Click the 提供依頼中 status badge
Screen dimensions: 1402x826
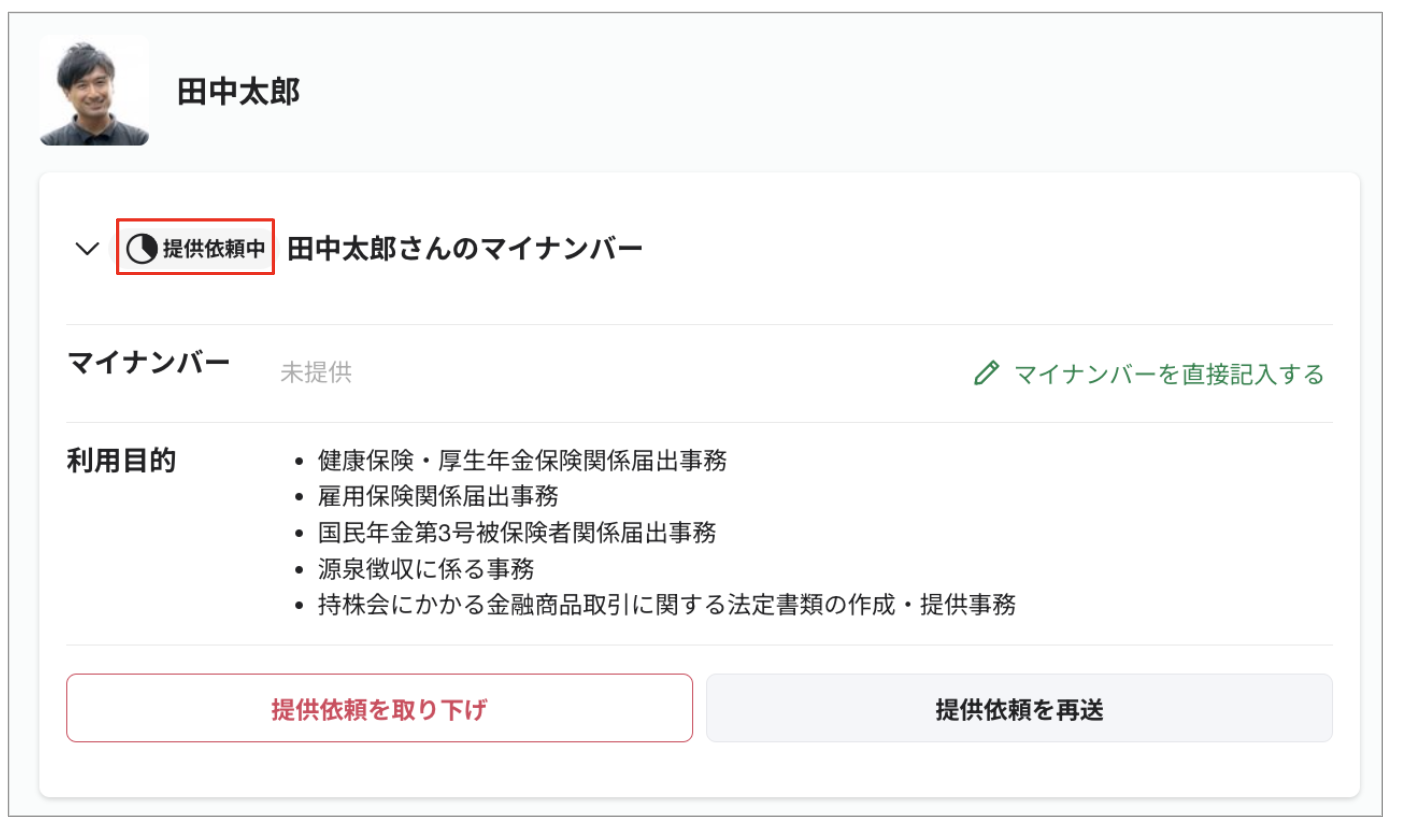click(x=196, y=248)
